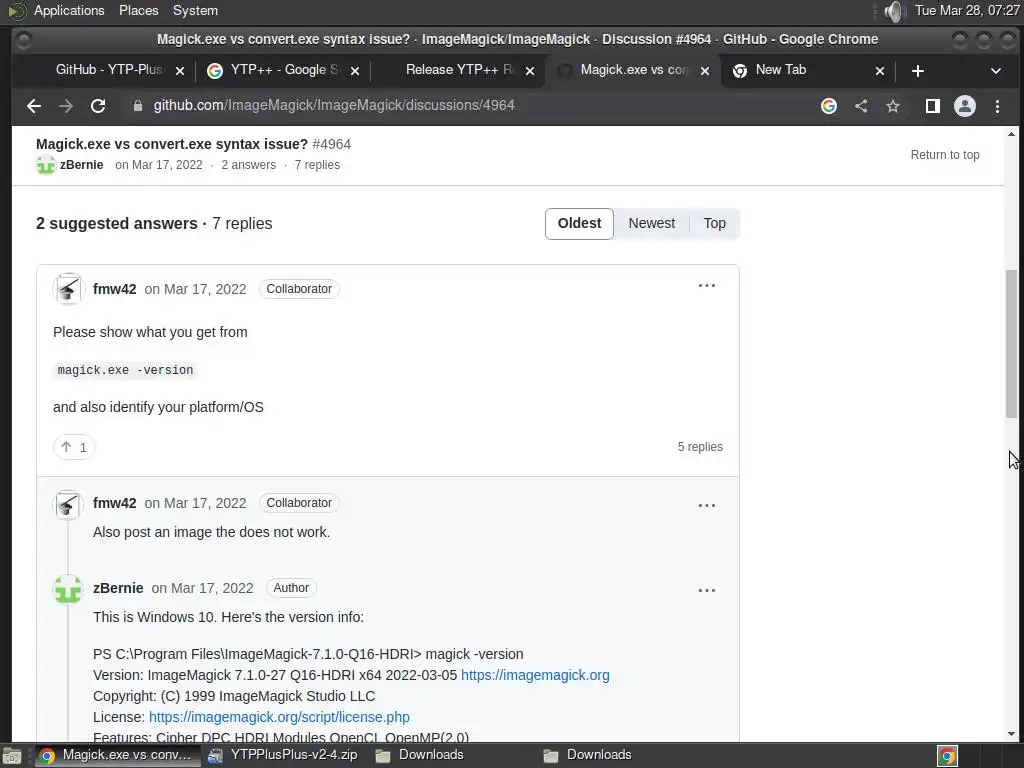This screenshot has height=768, width=1024.
Task: Click scrollbar up arrow
Action: coord(1012,135)
